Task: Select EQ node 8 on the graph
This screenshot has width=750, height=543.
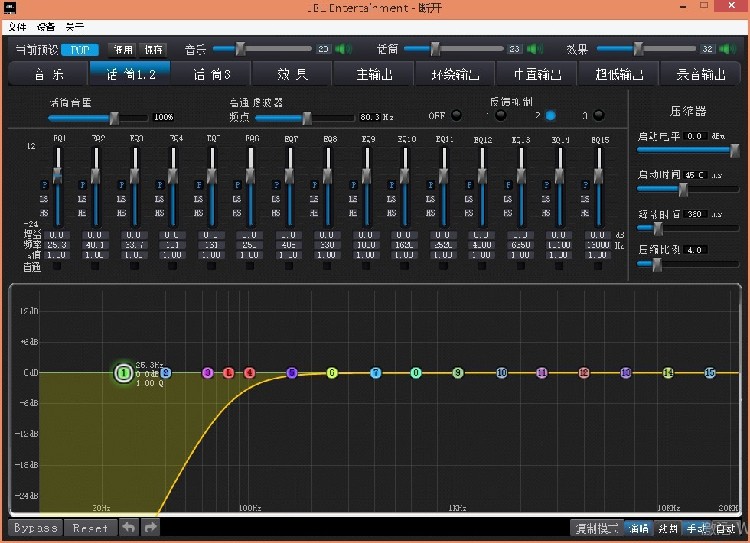Action: [x=416, y=373]
